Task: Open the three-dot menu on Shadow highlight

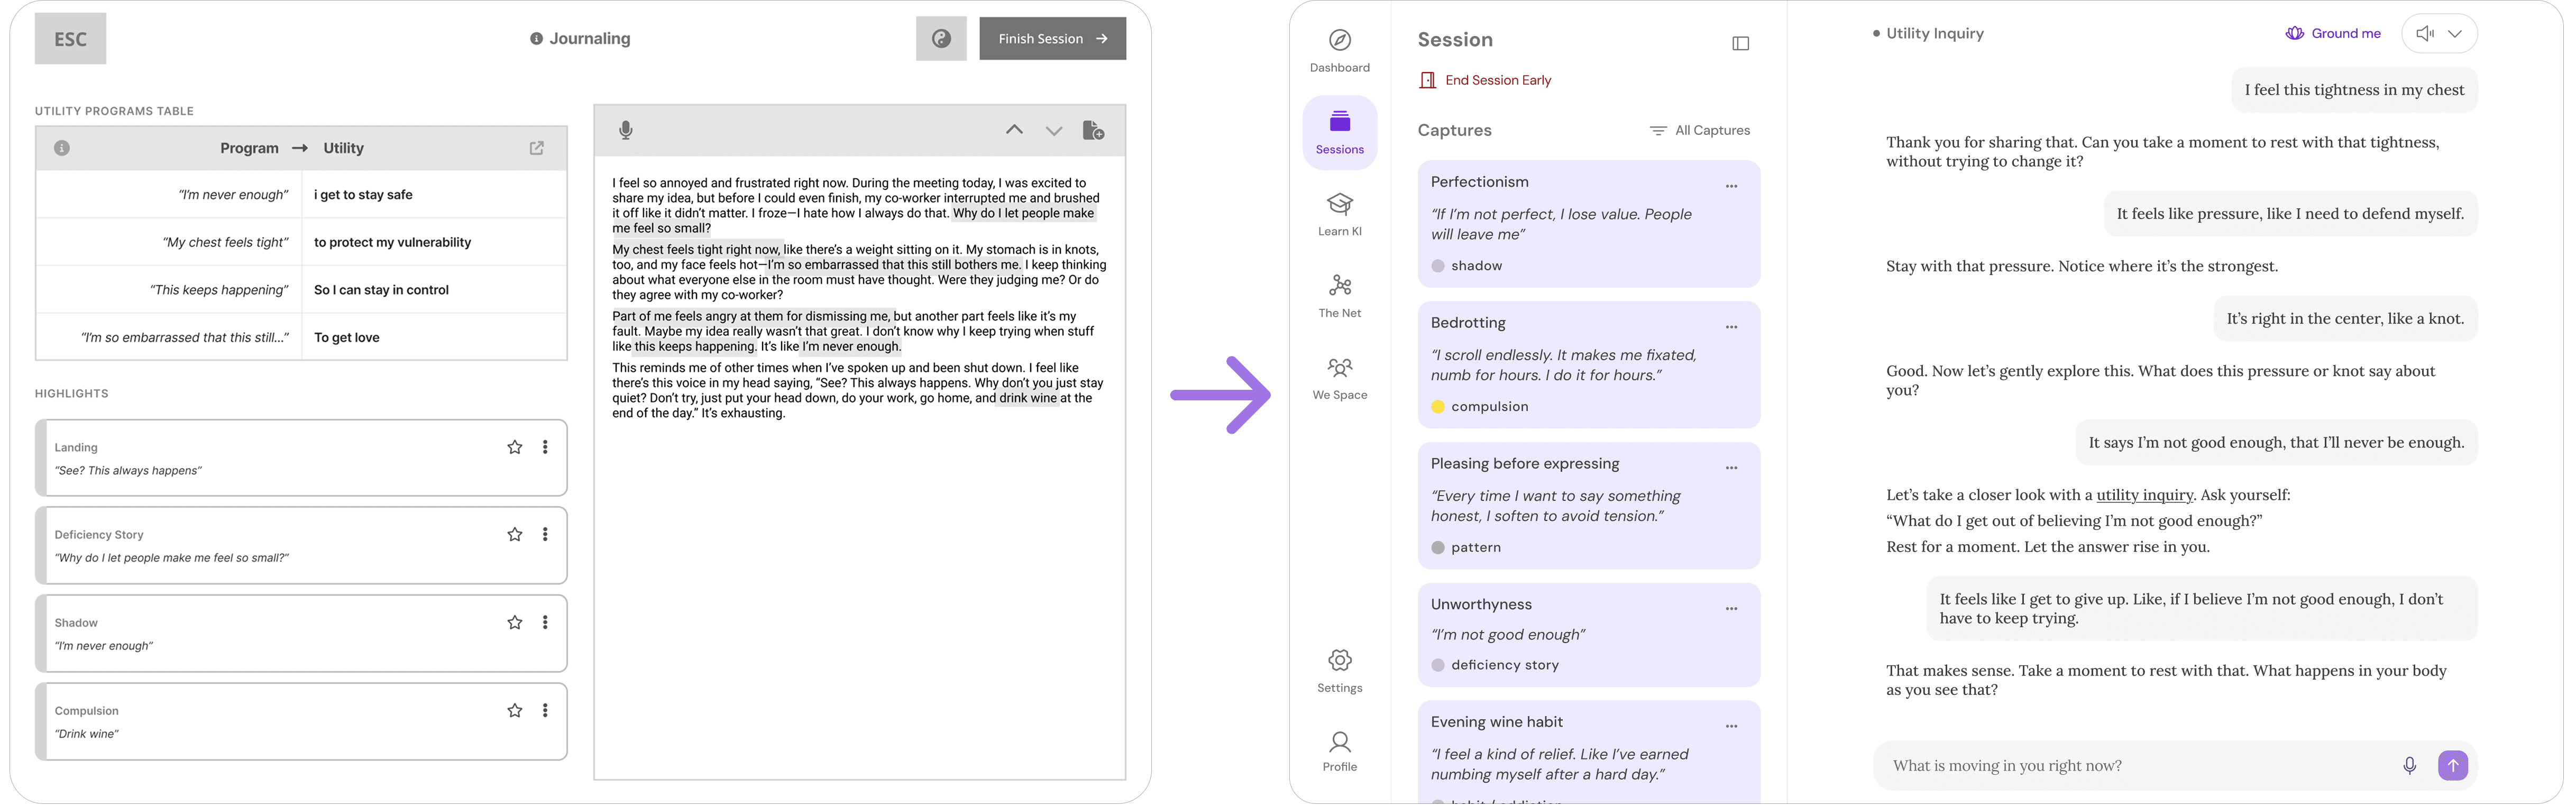Action: tap(545, 623)
